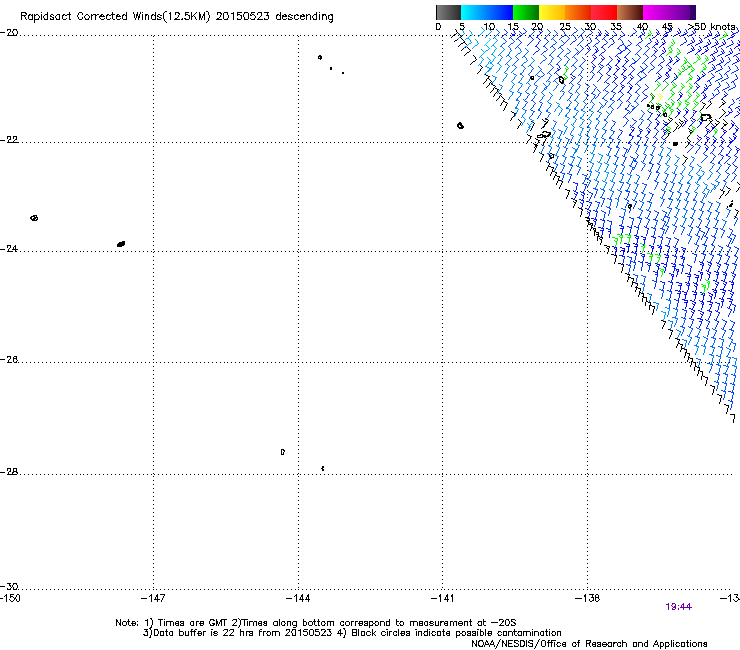Image resolution: width=740 pixels, height=650 pixels.
Task: Click the yellow 20-25 knots color swatch
Action: click(x=552, y=12)
